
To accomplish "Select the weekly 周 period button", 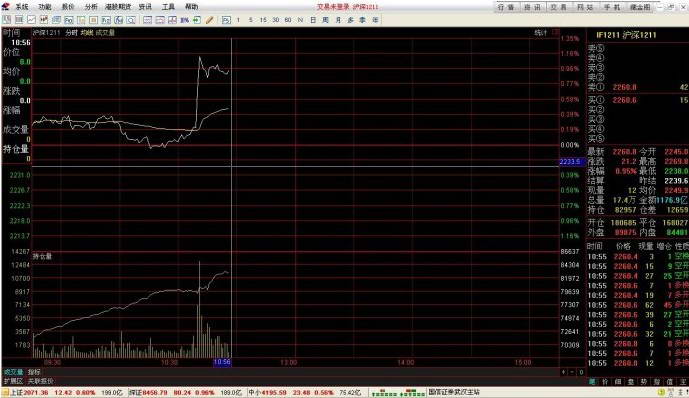I will 325,20.
